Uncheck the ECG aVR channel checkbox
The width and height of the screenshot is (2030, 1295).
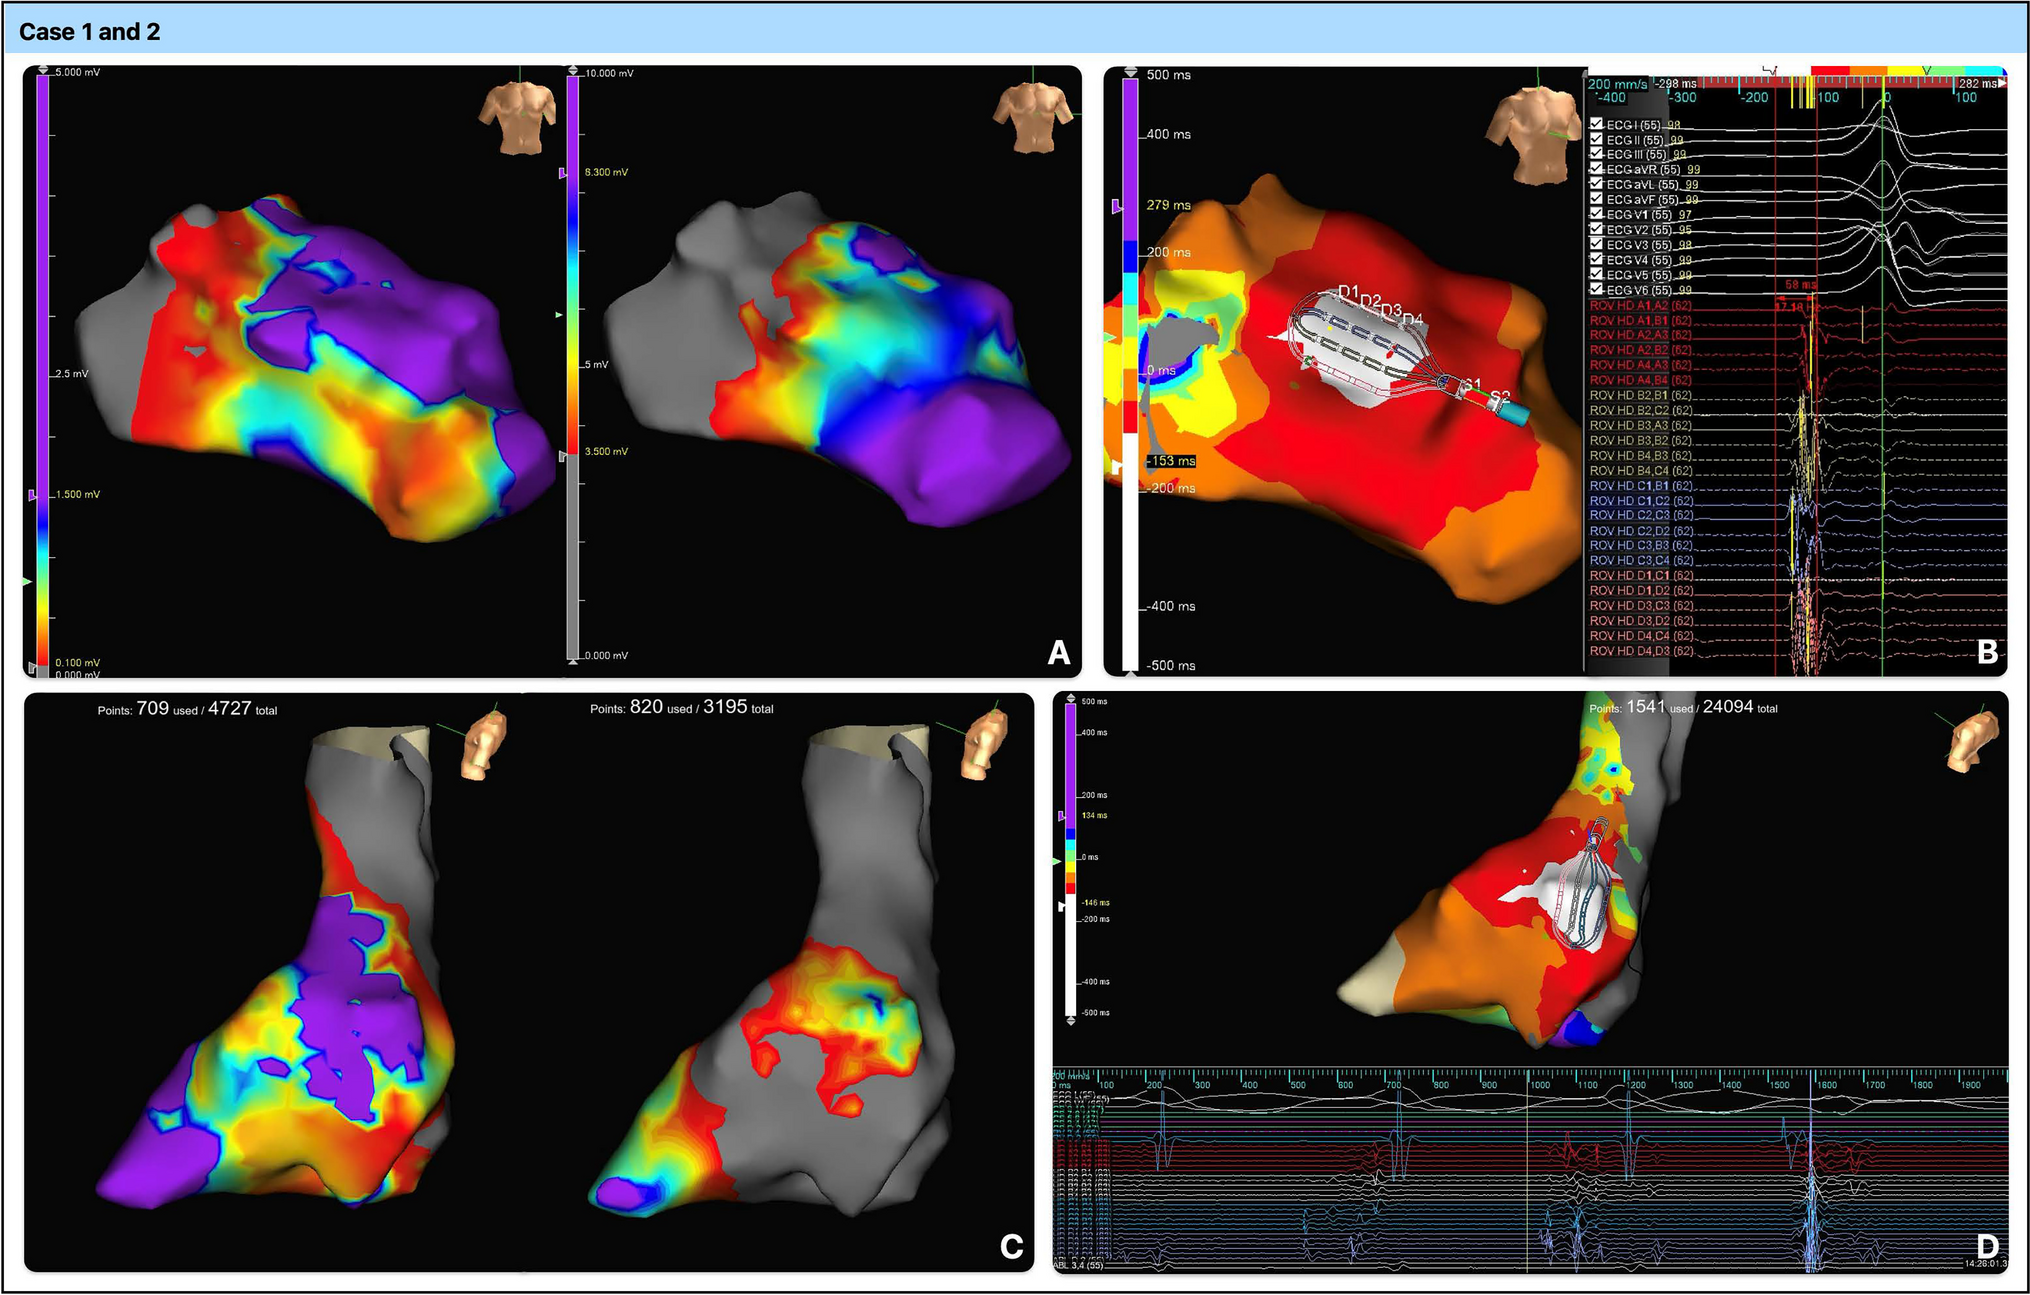pos(1596,169)
